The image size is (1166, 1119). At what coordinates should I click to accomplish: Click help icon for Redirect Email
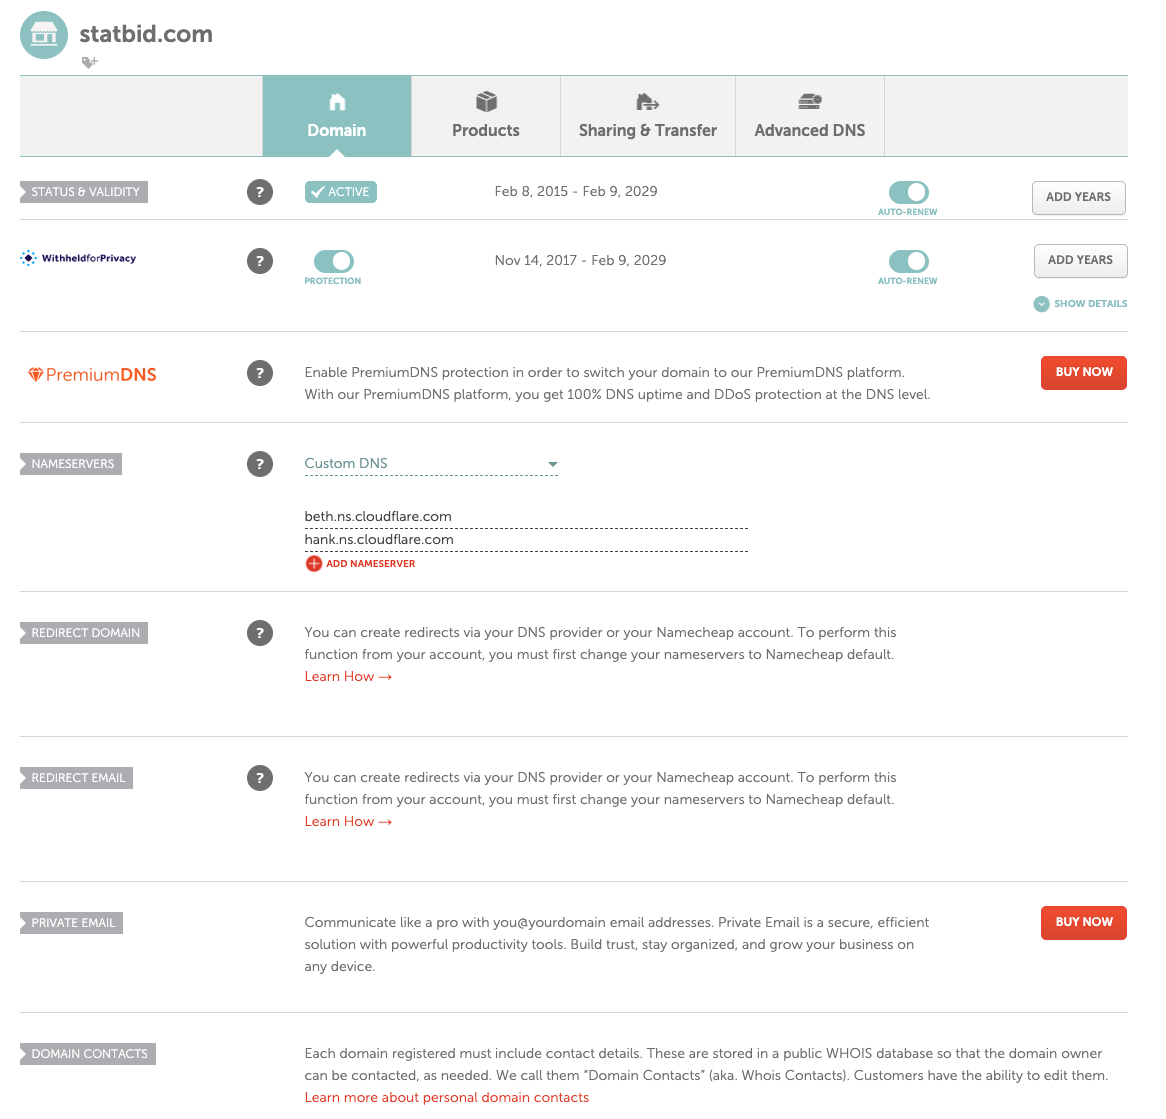(x=260, y=778)
